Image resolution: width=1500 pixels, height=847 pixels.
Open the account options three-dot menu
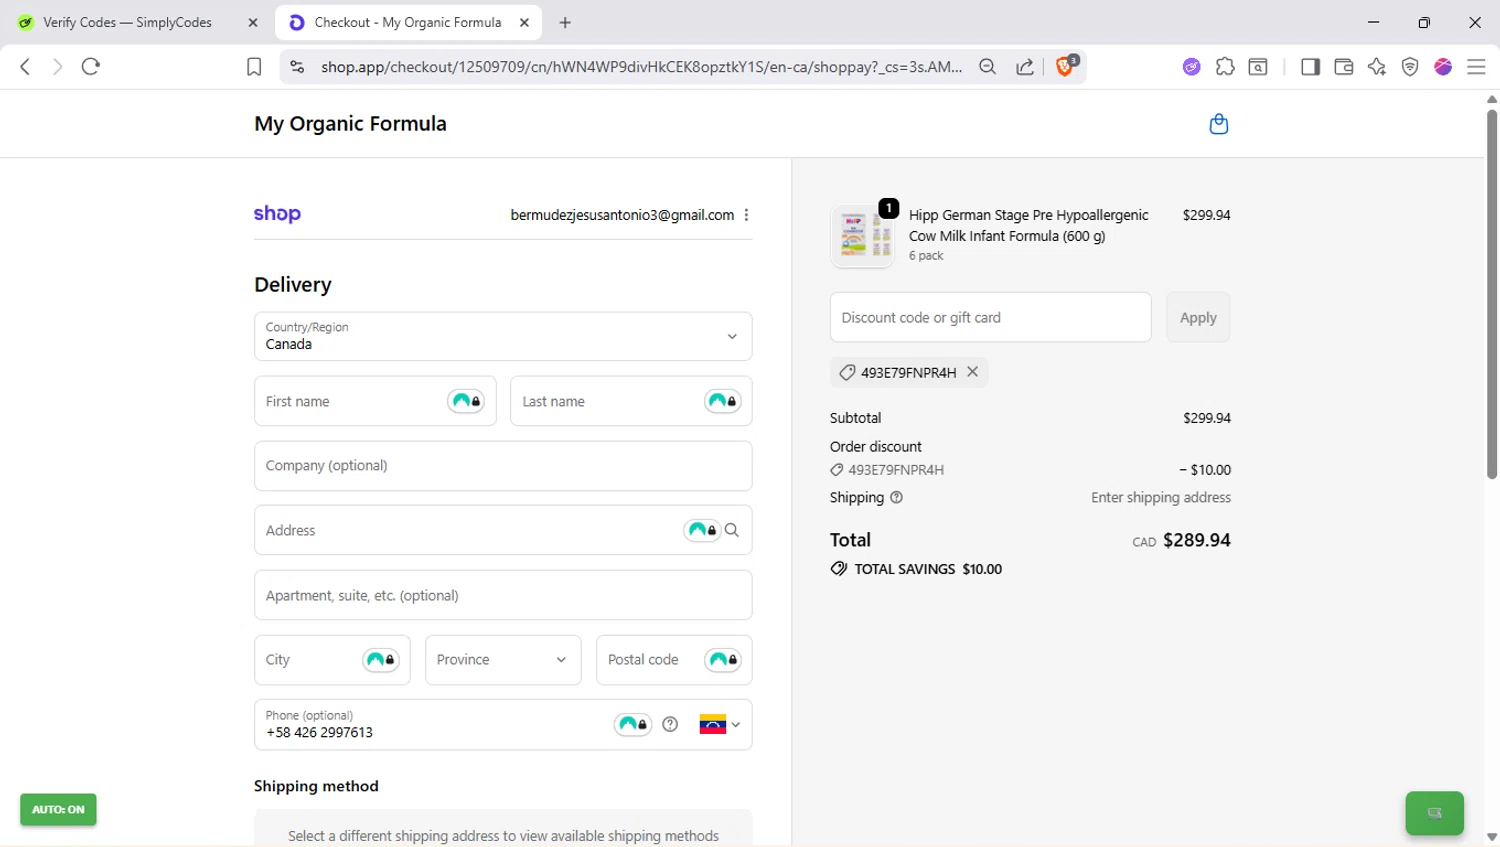tap(746, 215)
